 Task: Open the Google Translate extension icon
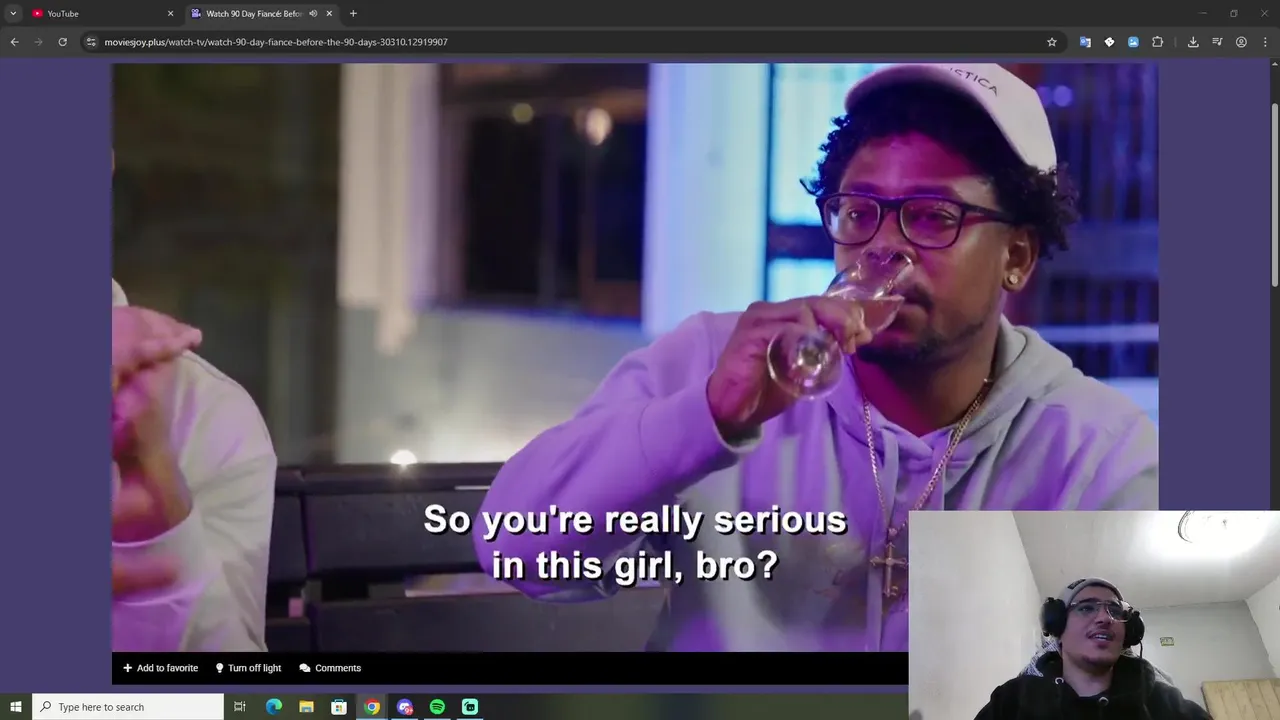coord(1085,42)
